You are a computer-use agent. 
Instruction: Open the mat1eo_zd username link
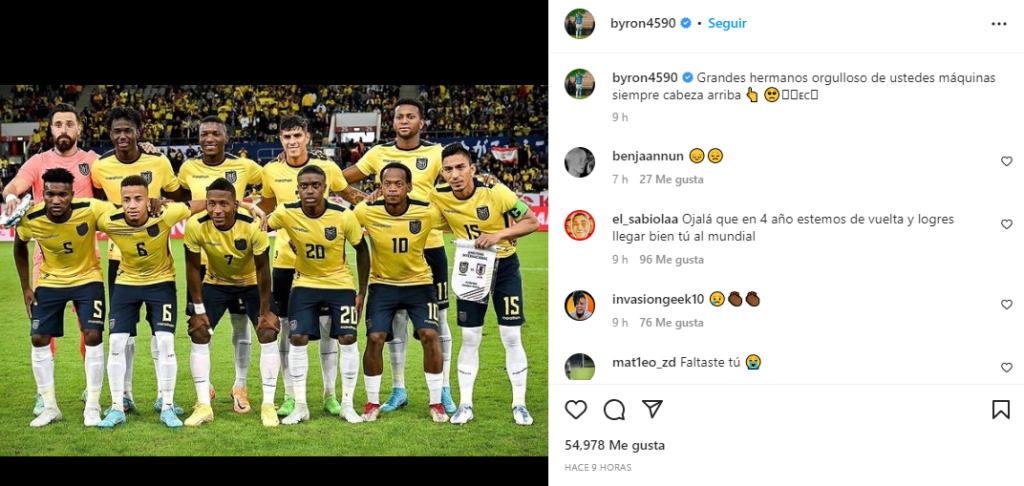point(643,362)
